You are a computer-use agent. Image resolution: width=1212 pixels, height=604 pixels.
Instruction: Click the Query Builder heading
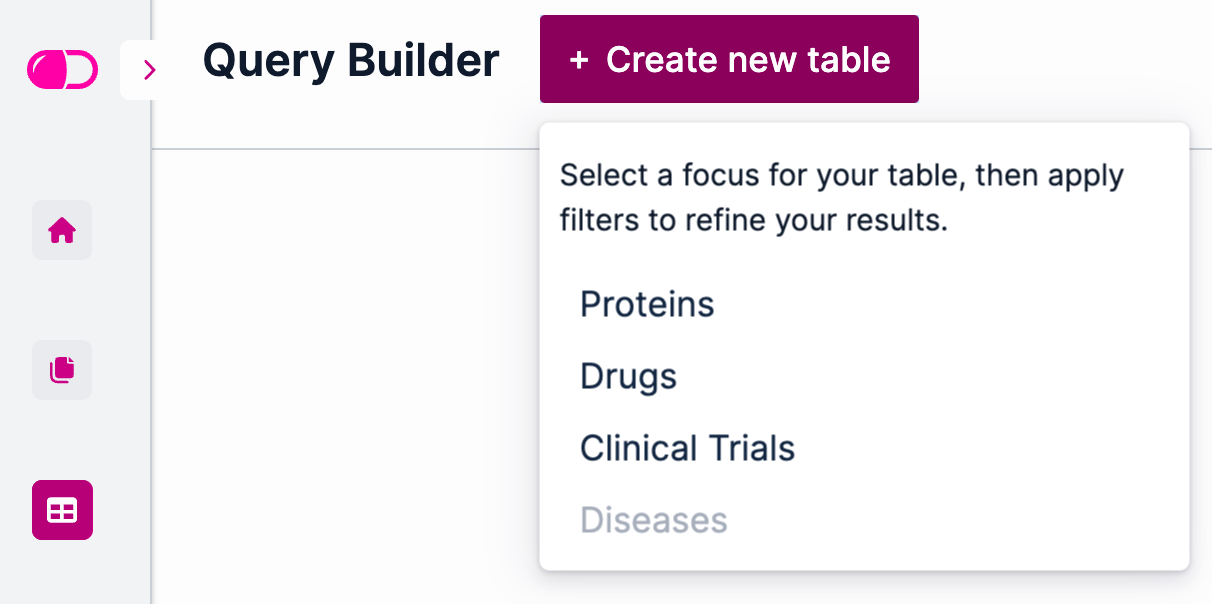coord(351,60)
